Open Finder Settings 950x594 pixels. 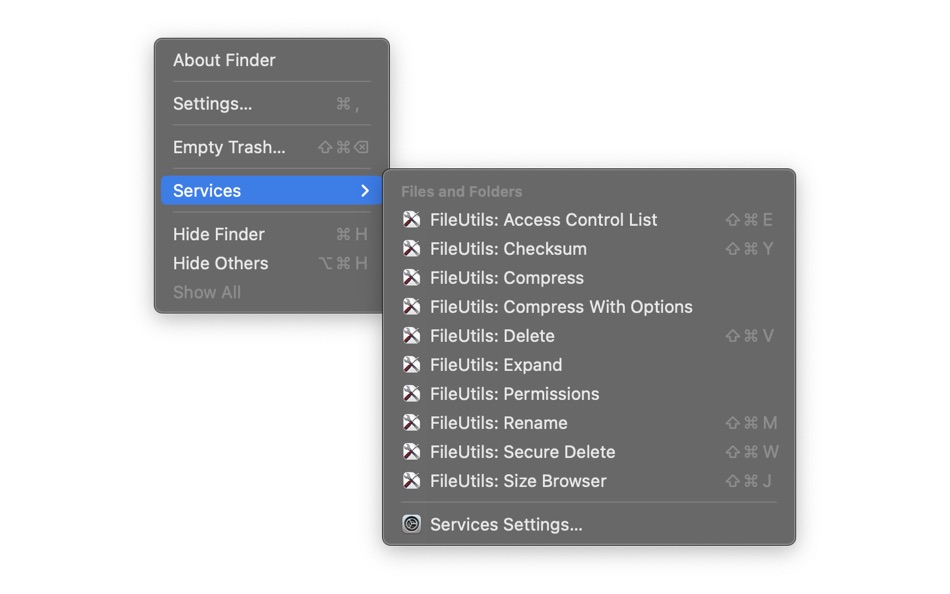(213, 103)
